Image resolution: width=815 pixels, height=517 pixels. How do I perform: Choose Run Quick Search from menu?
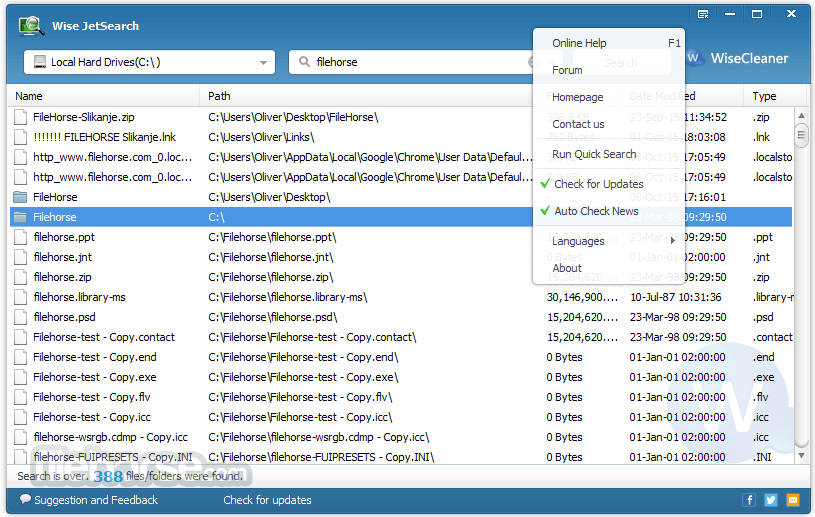point(608,154)
